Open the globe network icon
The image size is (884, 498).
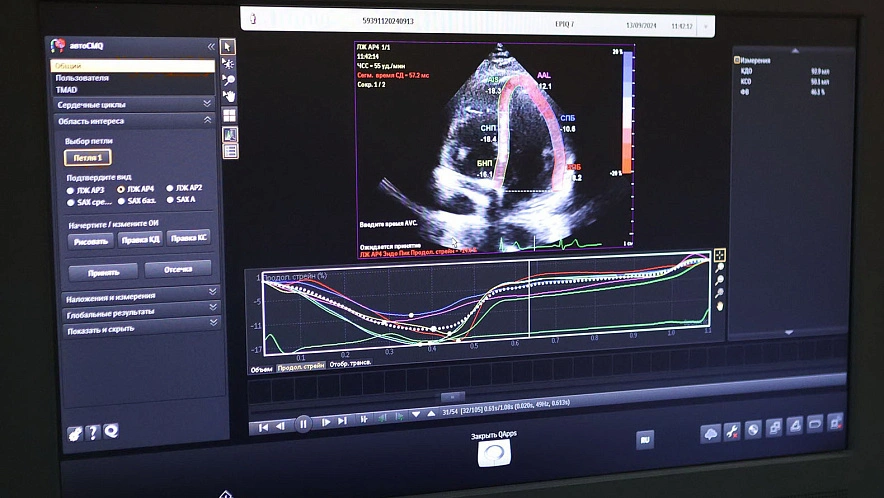pyautogui.click(x=753, y=429)
